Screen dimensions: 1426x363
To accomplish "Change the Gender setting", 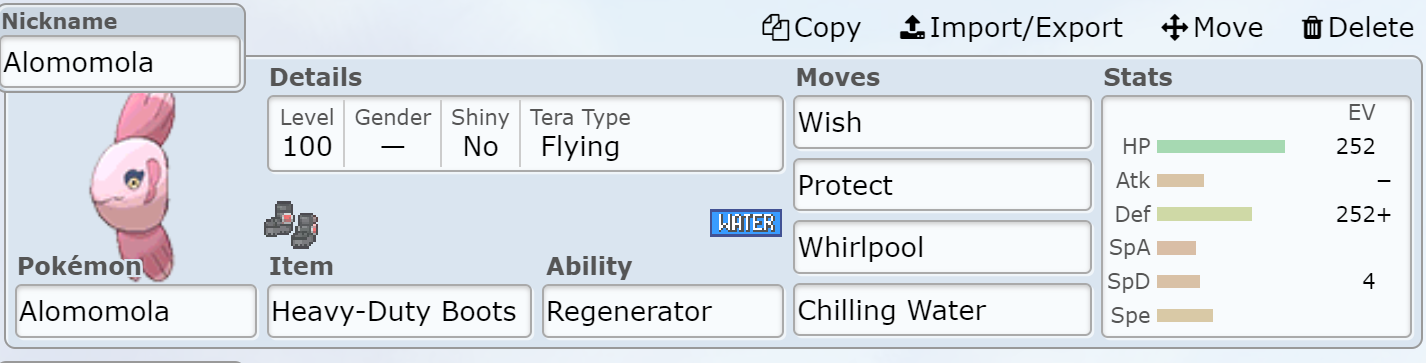I will pos(393,133).
